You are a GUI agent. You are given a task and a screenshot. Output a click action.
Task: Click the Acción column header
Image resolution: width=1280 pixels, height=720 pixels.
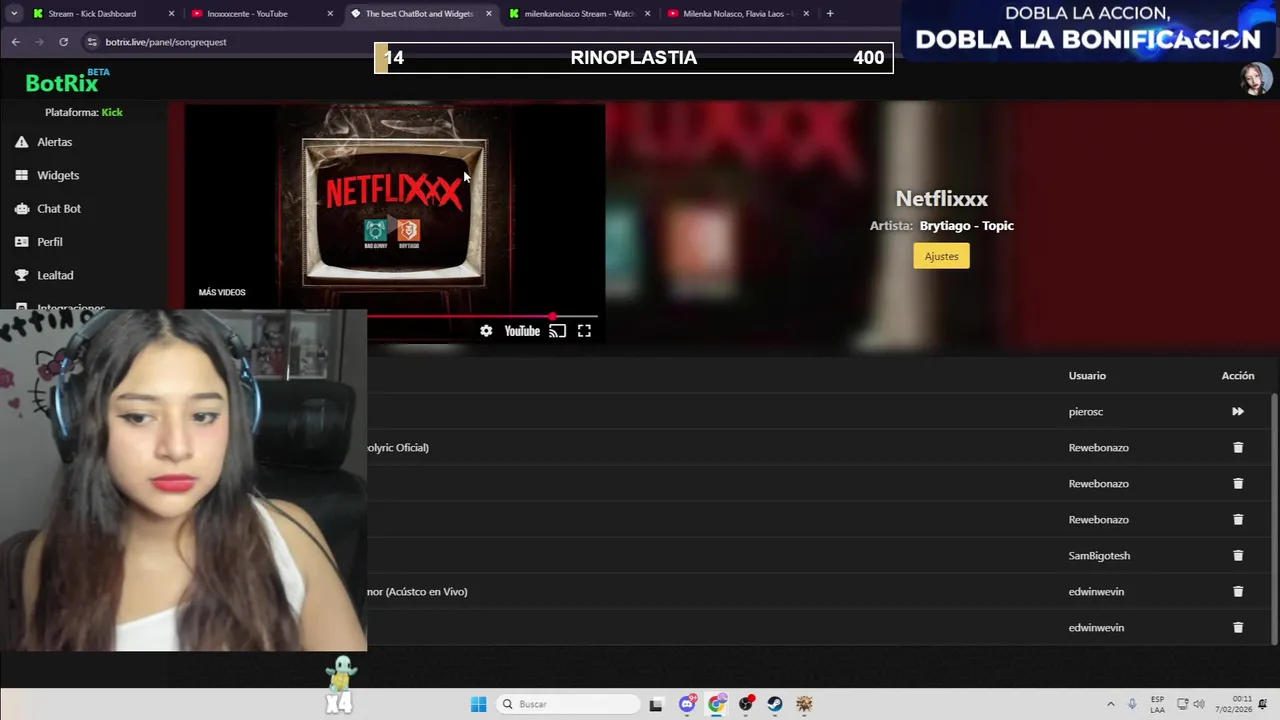(x=1237, y=376)
